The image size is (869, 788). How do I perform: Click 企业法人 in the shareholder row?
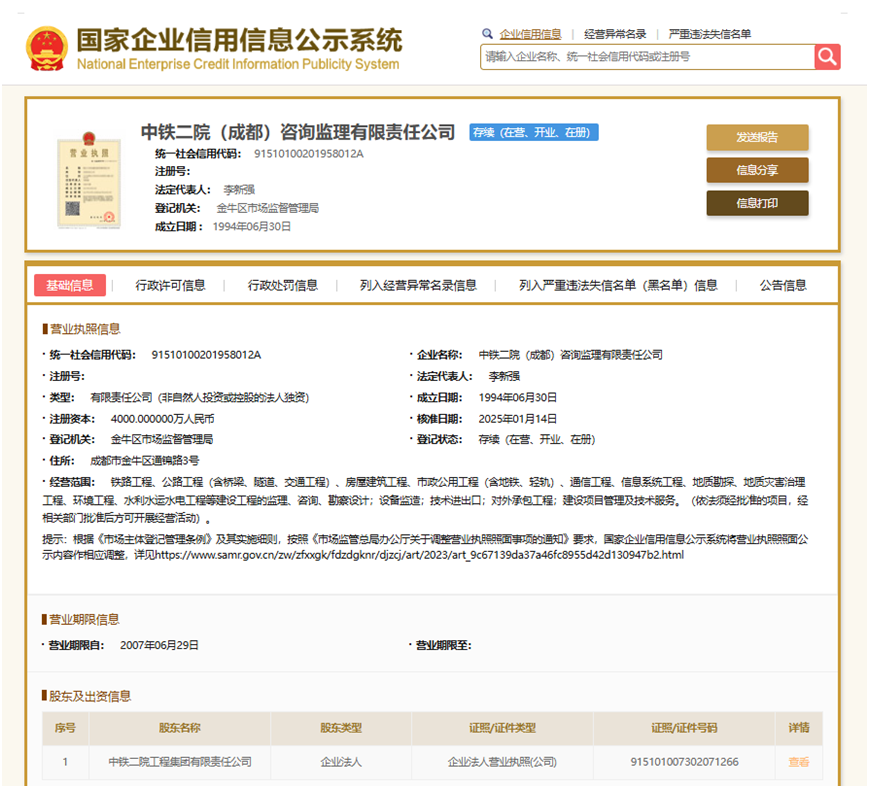341,762
